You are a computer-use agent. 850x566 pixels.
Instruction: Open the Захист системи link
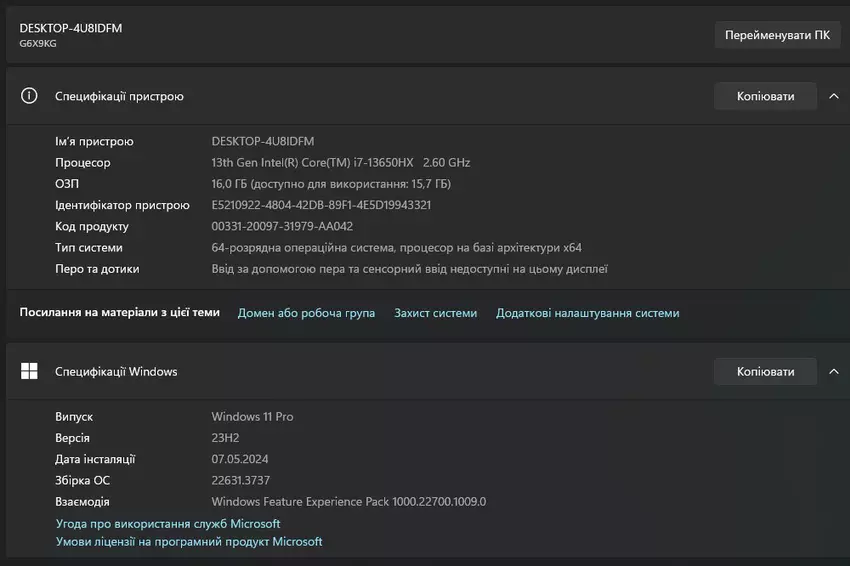tap(435, 313)
